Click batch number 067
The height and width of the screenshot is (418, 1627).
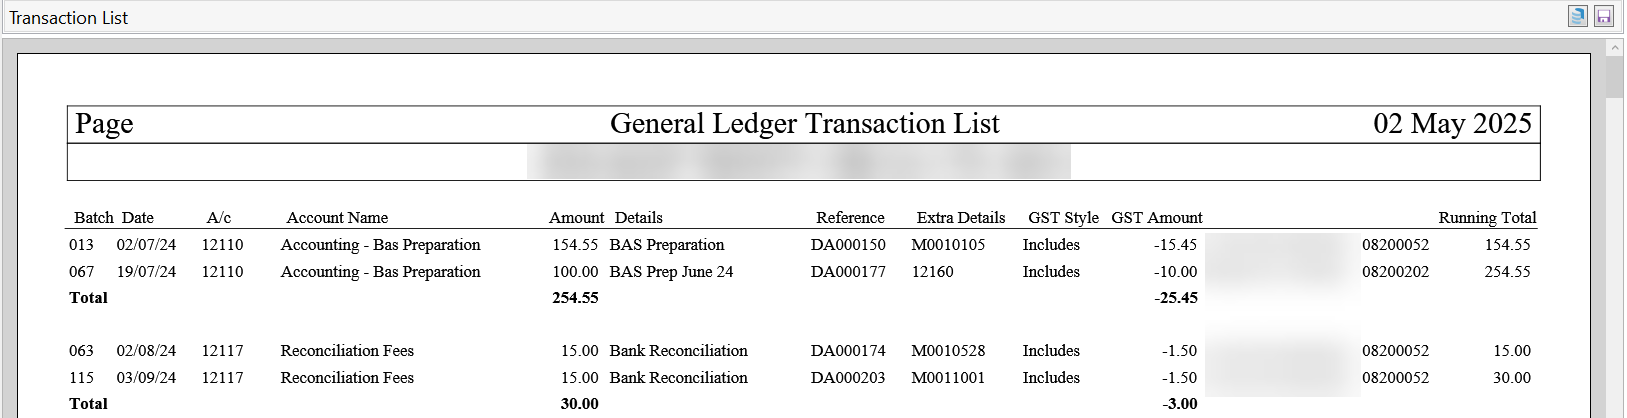click(x=81, y=271)
